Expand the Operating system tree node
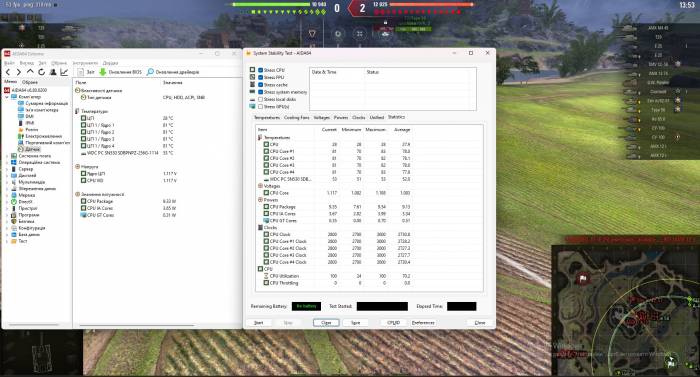 point(7,163)
